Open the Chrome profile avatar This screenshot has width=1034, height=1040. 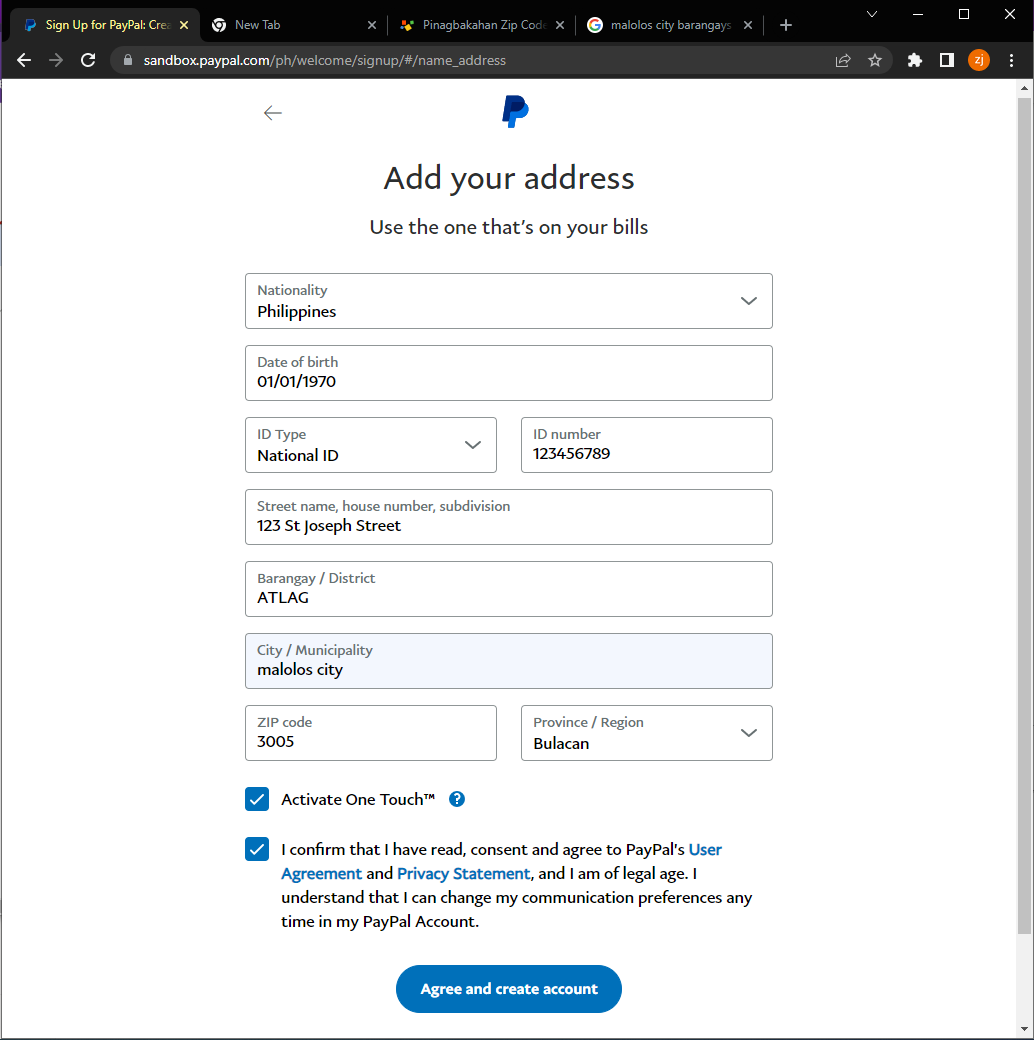(x=978, y=60)
